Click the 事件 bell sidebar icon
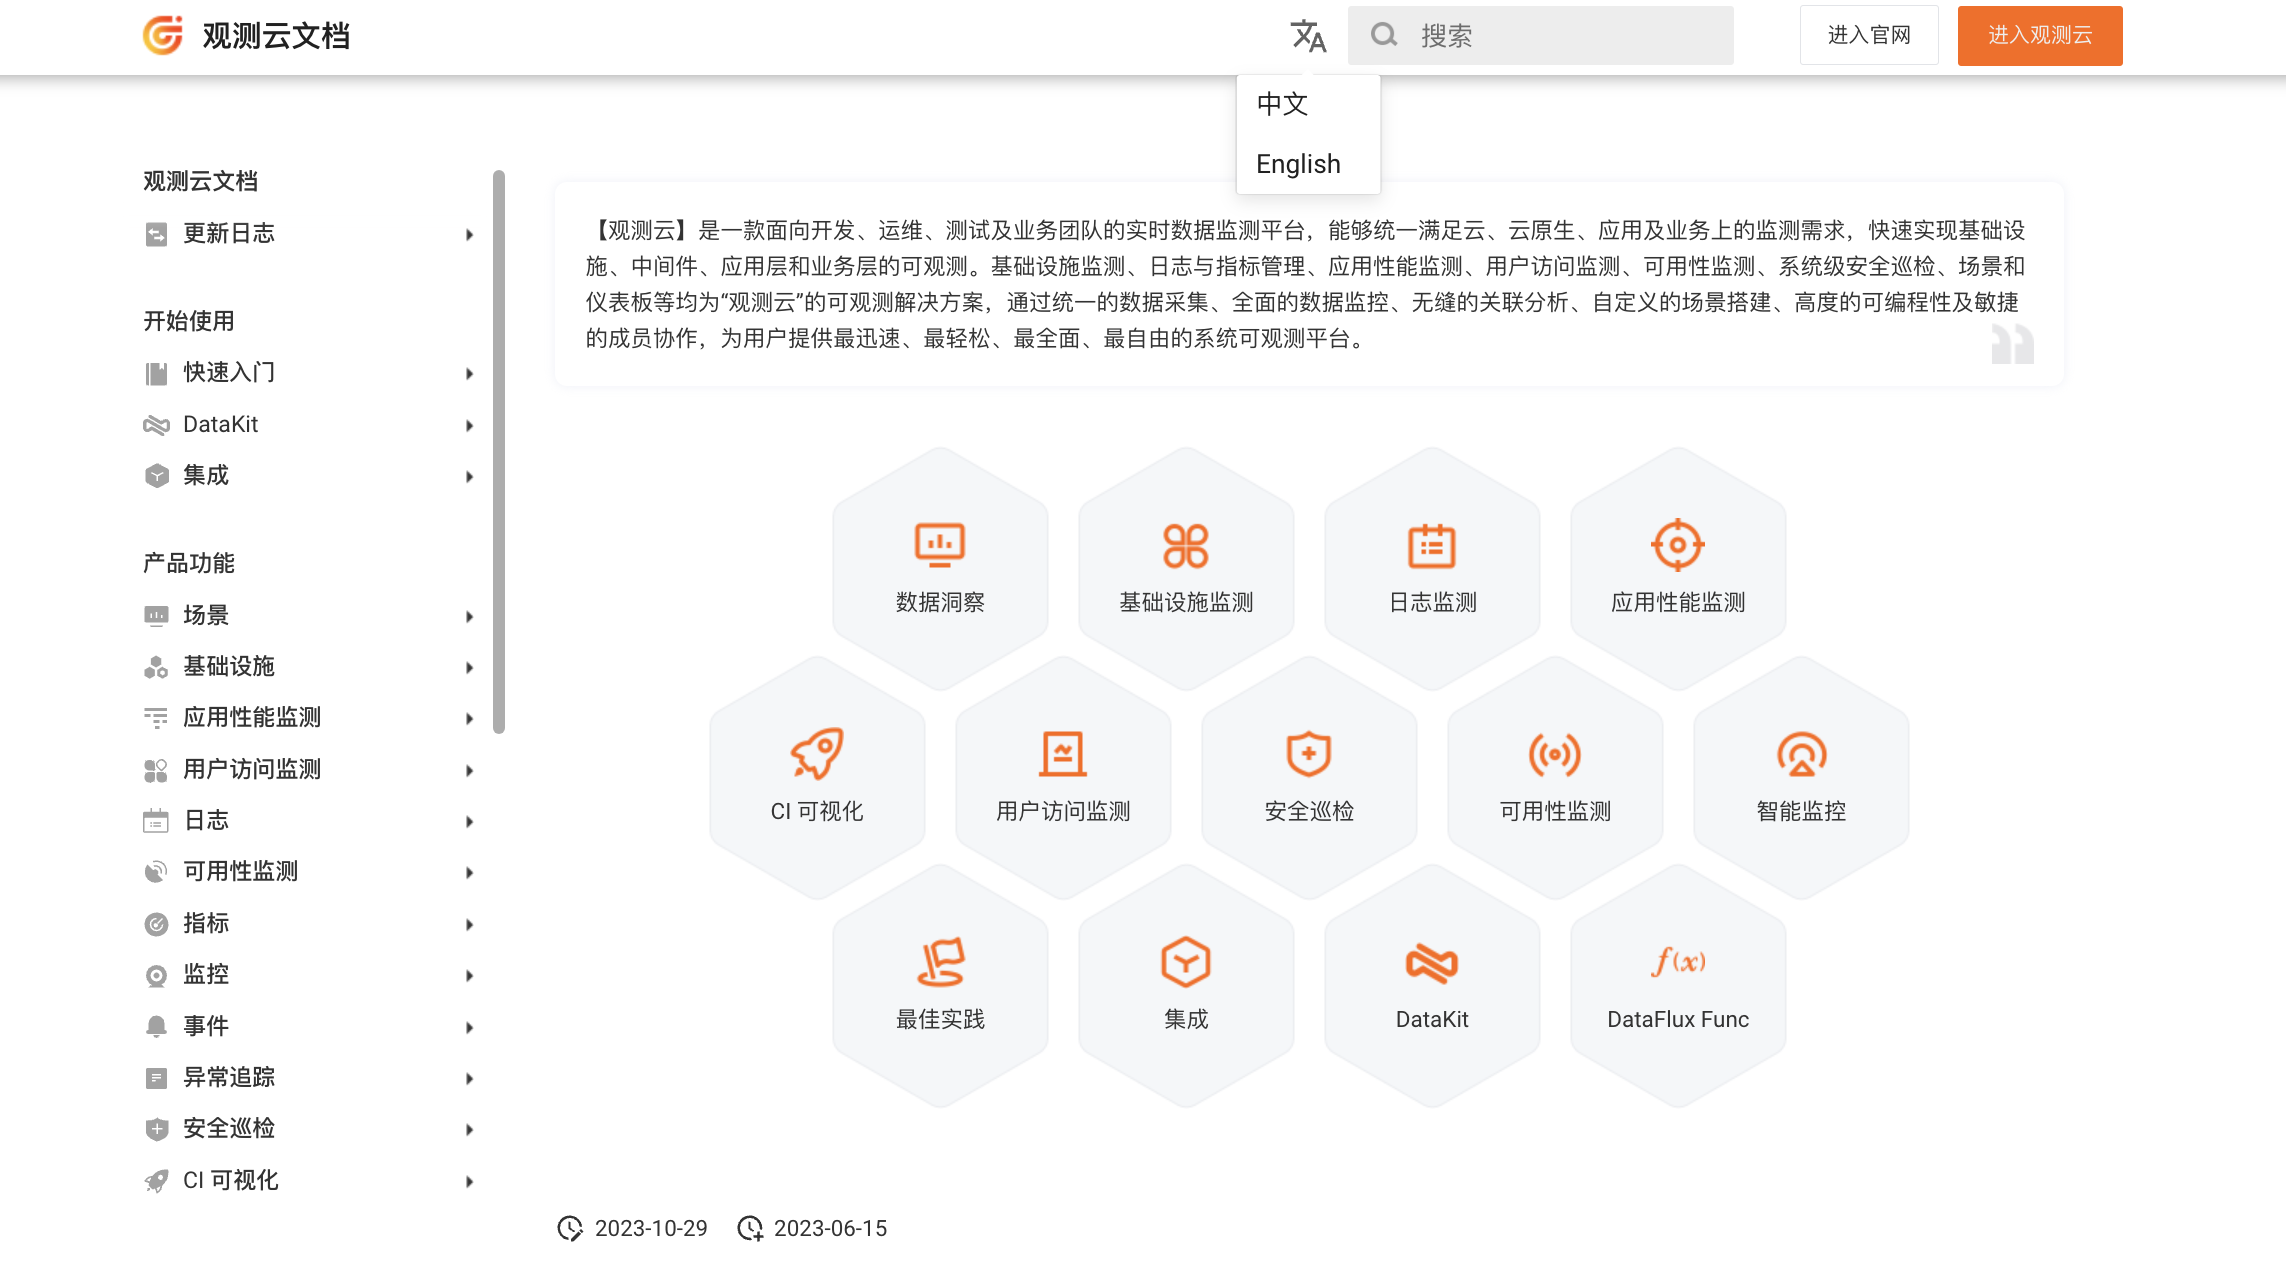This screenshot has height=1270, width=2286. pyautogui.click(x=156, y=1027)
